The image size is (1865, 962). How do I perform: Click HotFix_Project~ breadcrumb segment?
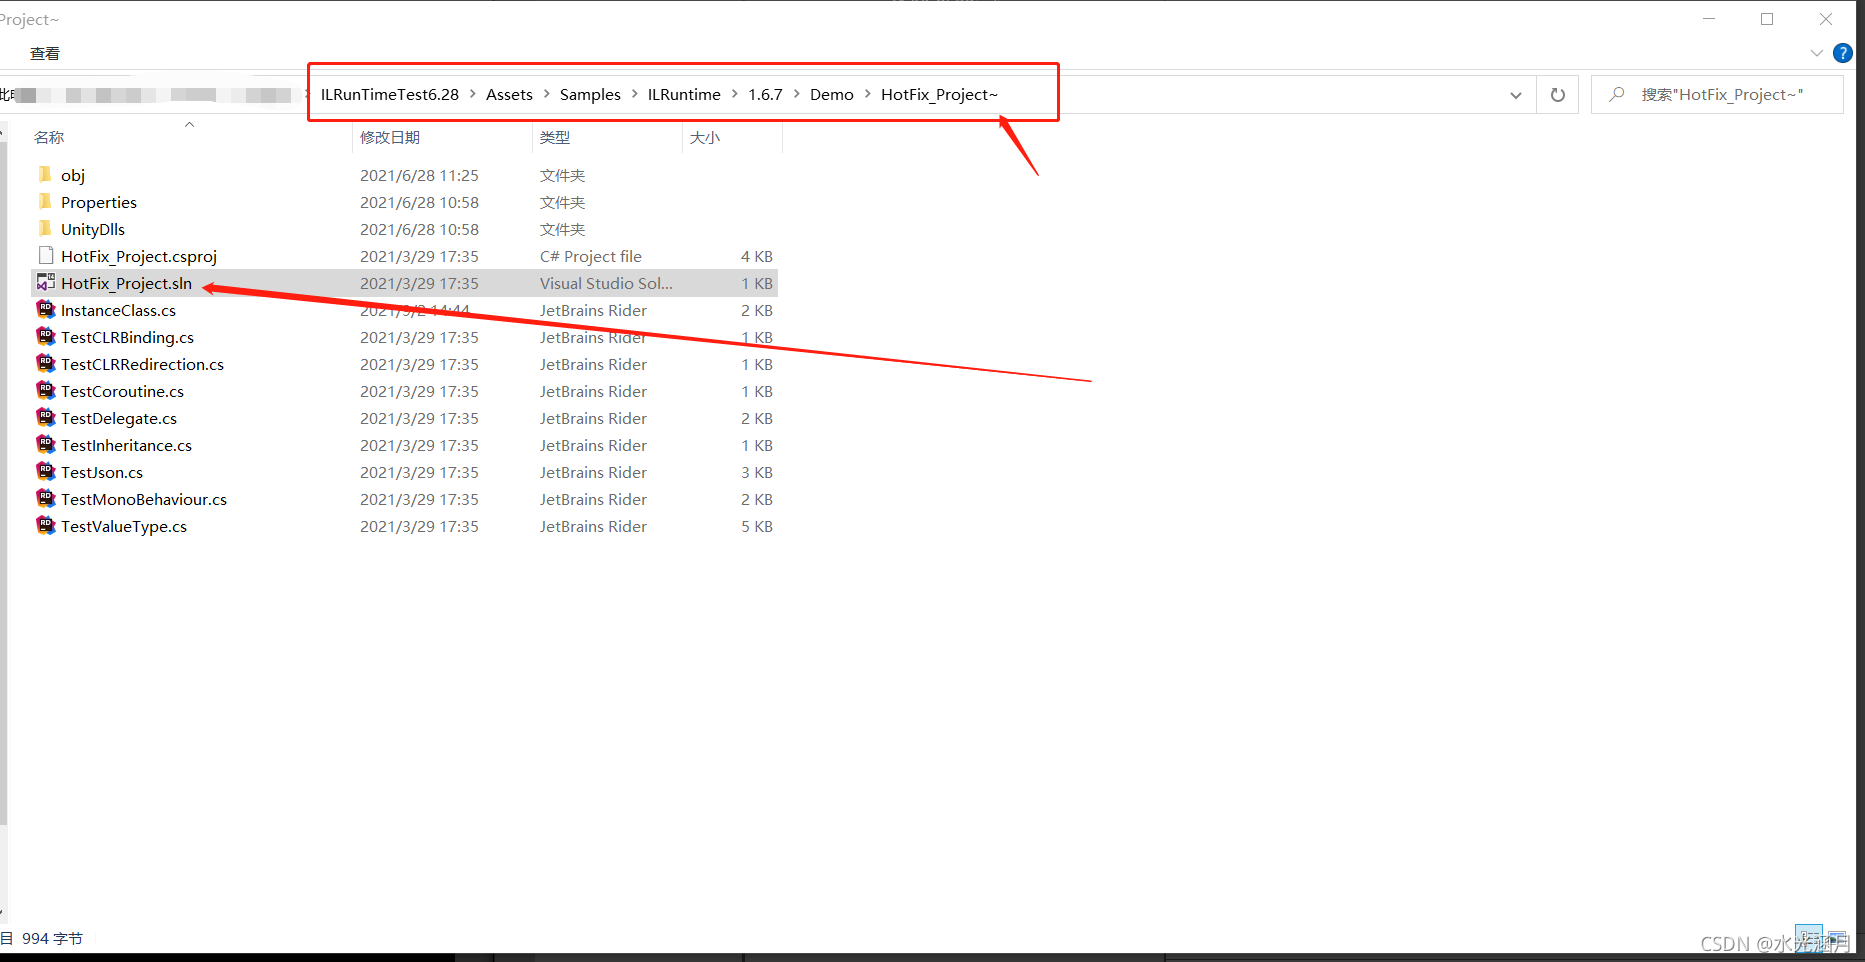939,94
